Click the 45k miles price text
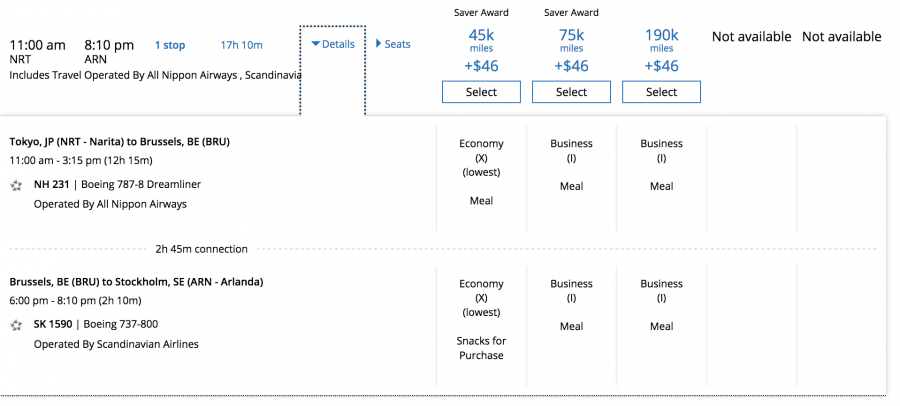Image resolution: width=900 pixels, height=406 pixels. 481,36
